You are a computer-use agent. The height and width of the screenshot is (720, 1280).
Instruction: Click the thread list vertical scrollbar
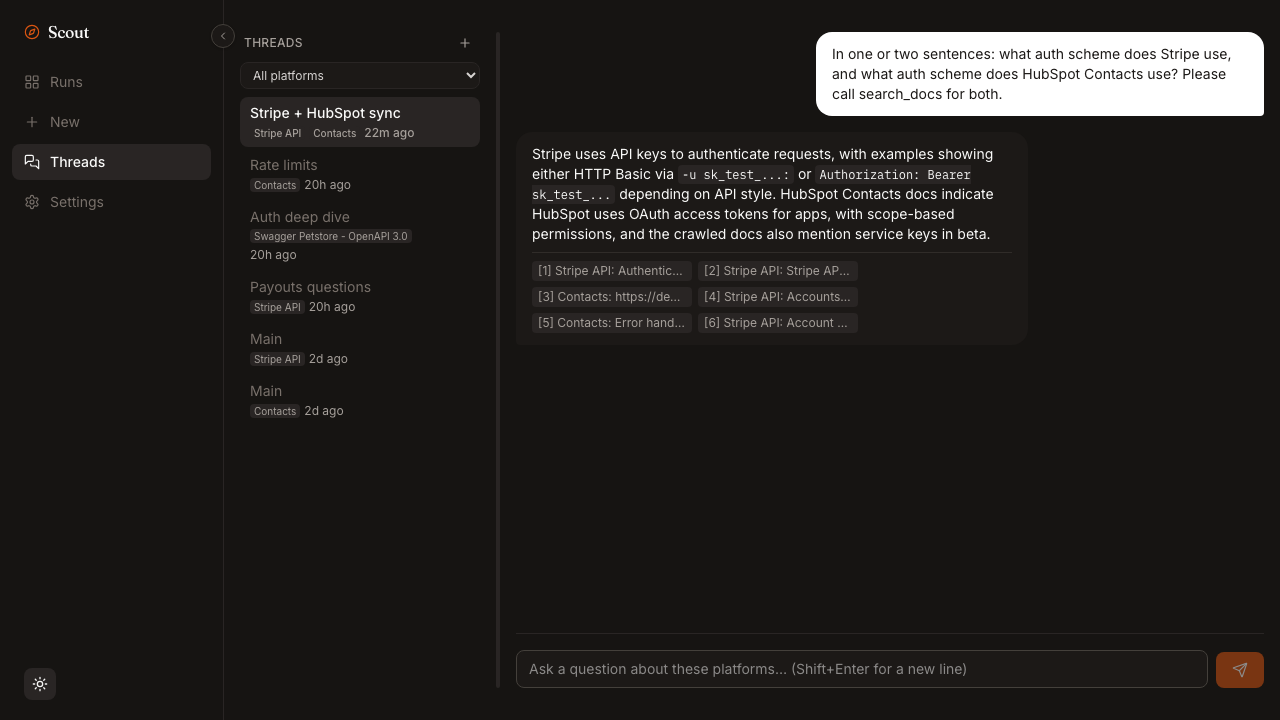[498, 360]
